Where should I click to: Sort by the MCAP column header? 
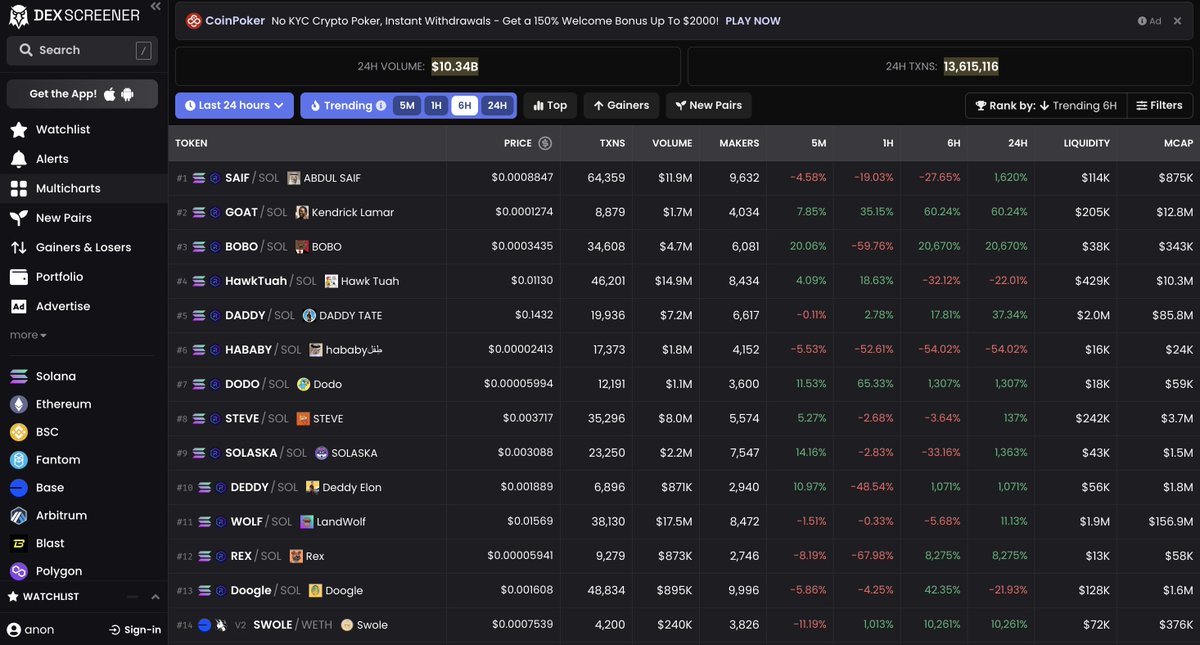(x=1178, y=143)
